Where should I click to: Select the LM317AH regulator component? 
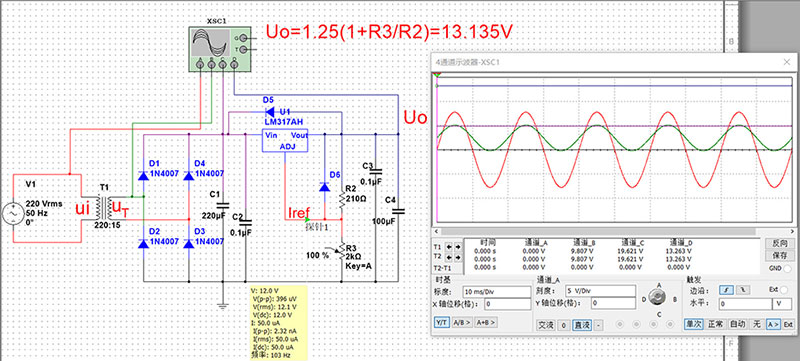[x=285, y=141]
